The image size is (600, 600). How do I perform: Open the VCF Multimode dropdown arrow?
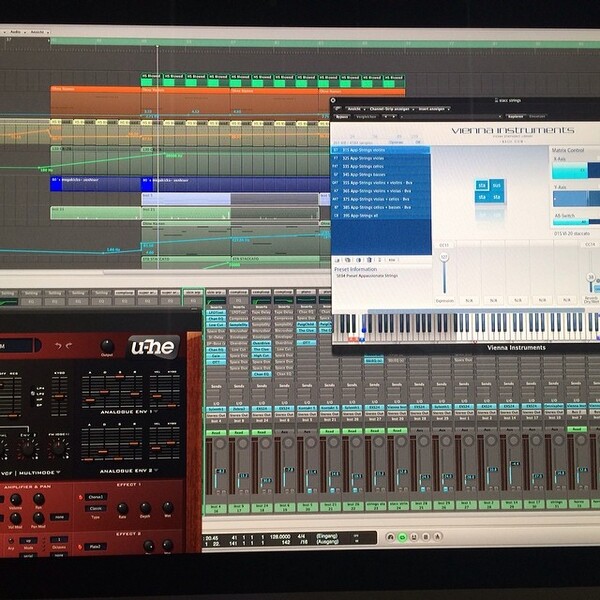[x=58, y=473]
